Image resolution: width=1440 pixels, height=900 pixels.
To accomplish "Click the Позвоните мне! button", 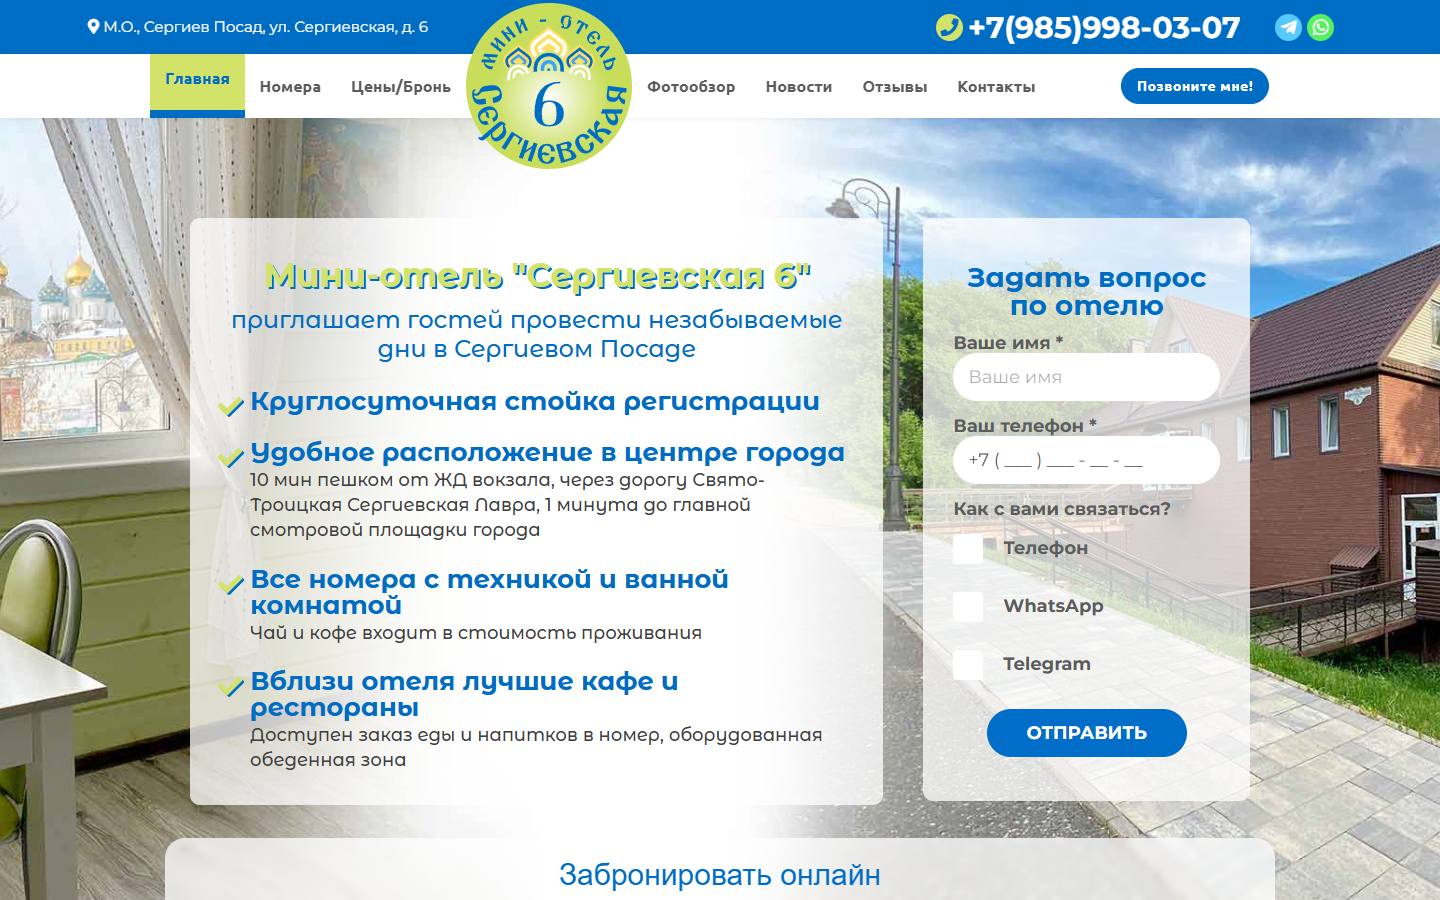I will [x=1195, y=86].
